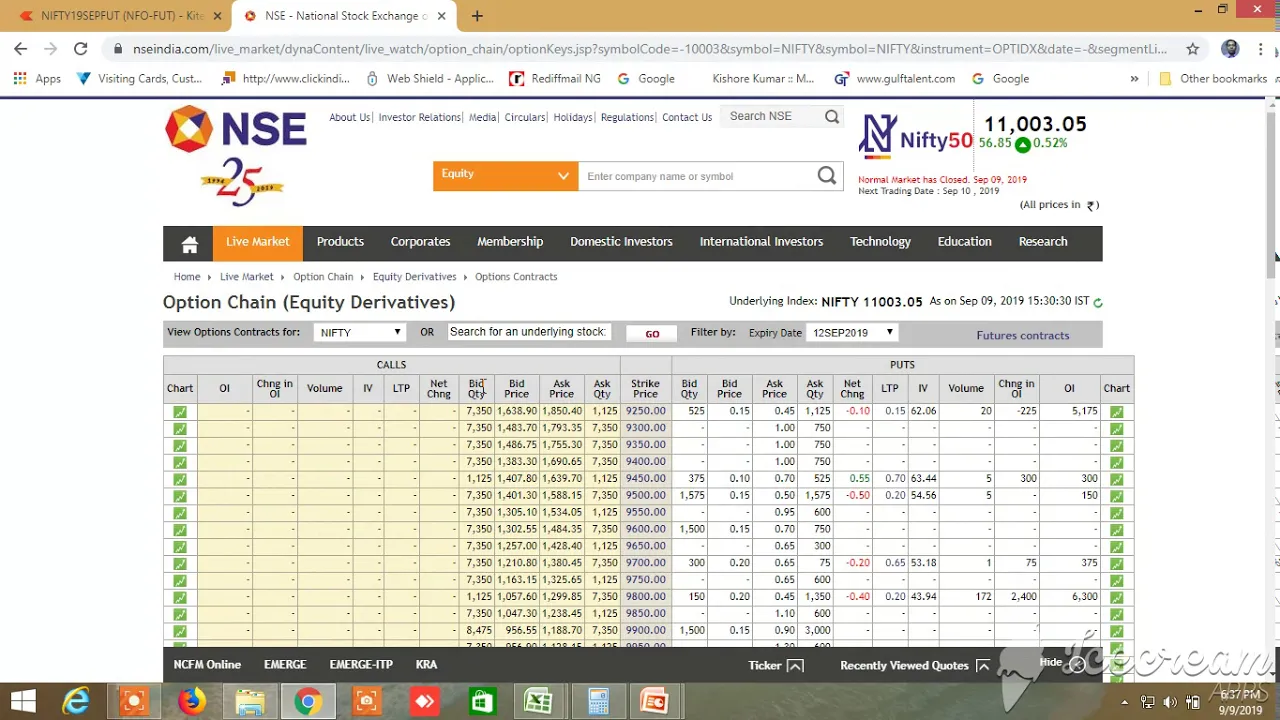Open calls chart icon for strike 9900.00
The width and height of the screenshot is (1280, 720).
point(180,631)
